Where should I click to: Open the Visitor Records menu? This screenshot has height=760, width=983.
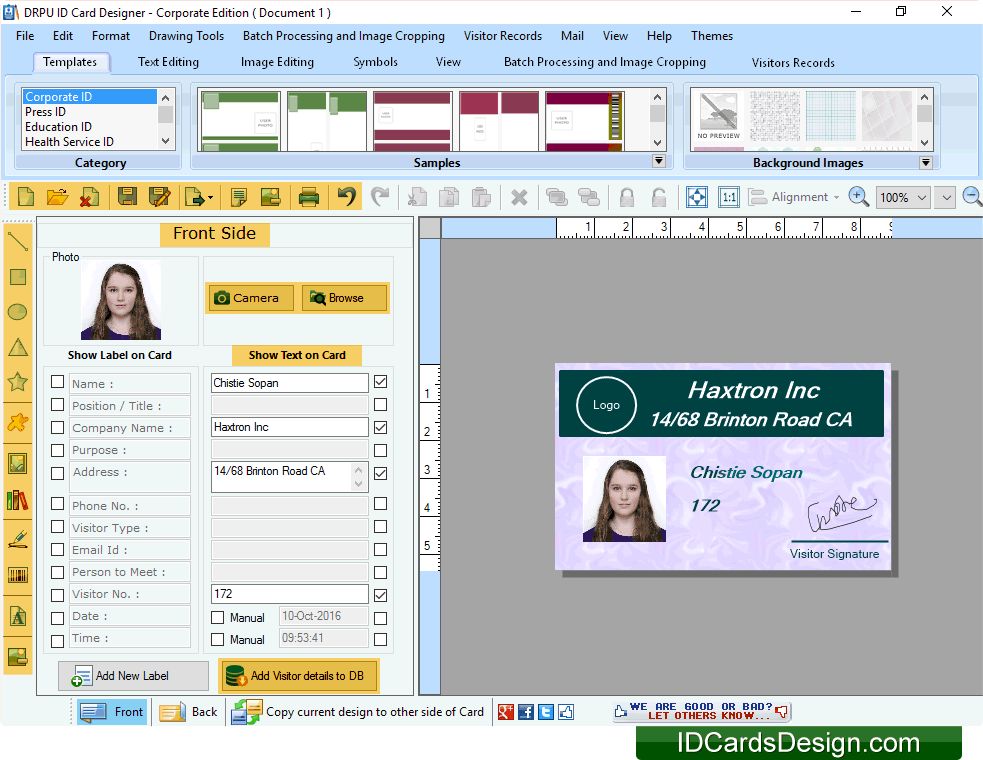[x=503, y=36]
